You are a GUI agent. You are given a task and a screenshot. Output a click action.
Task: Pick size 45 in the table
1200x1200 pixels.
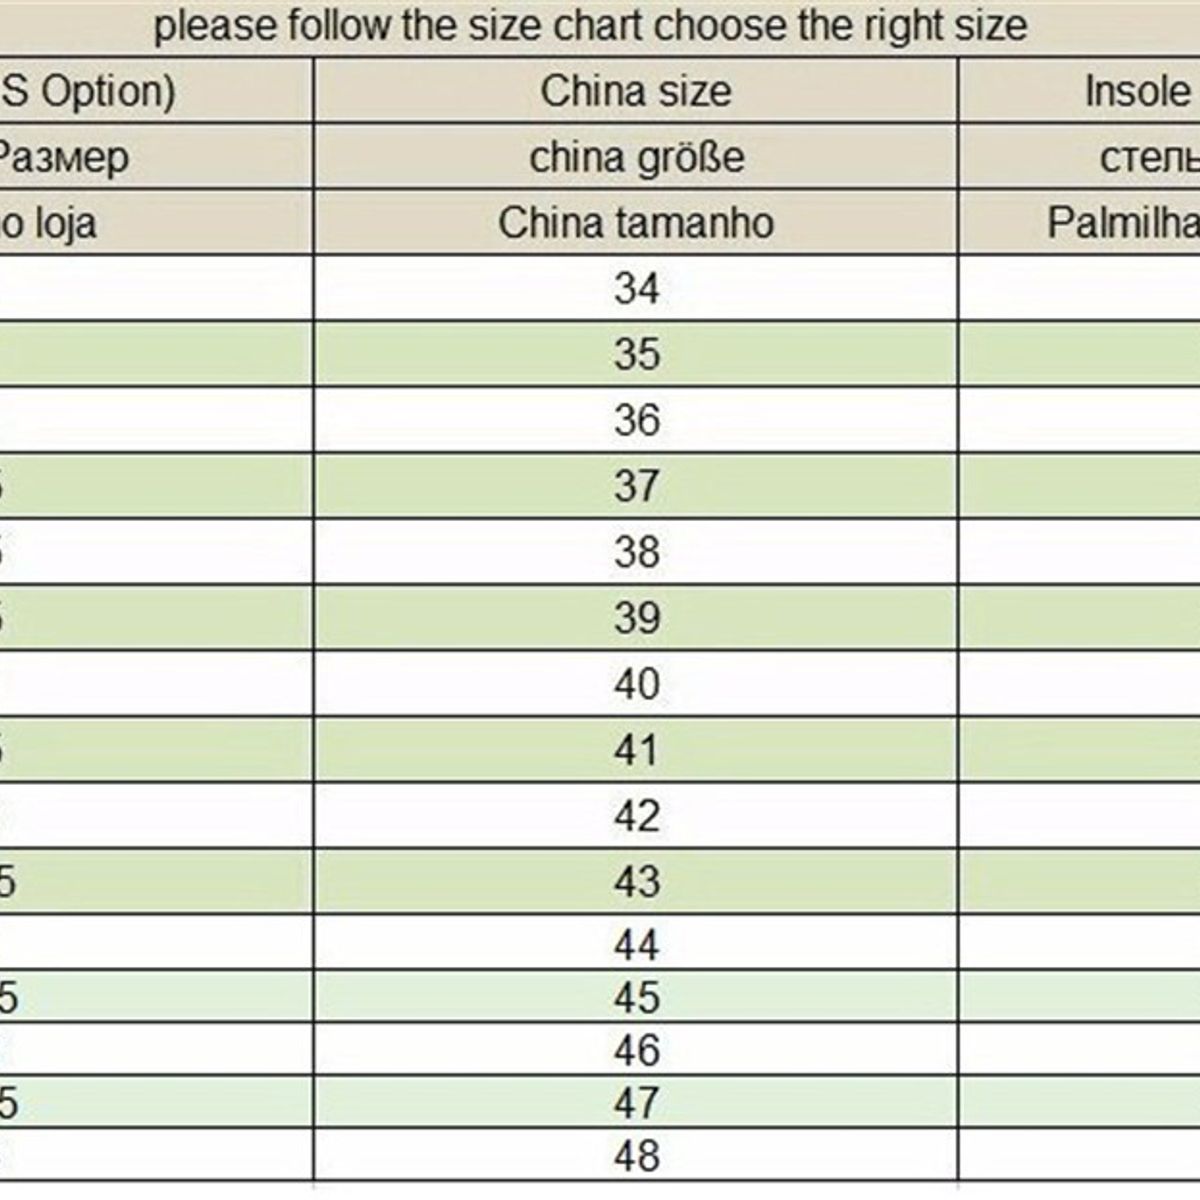636,997
